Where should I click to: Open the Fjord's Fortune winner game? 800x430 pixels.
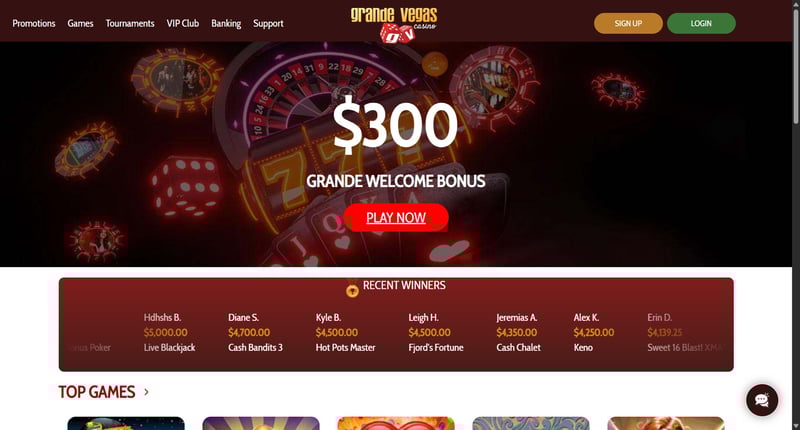pos(436,347)
